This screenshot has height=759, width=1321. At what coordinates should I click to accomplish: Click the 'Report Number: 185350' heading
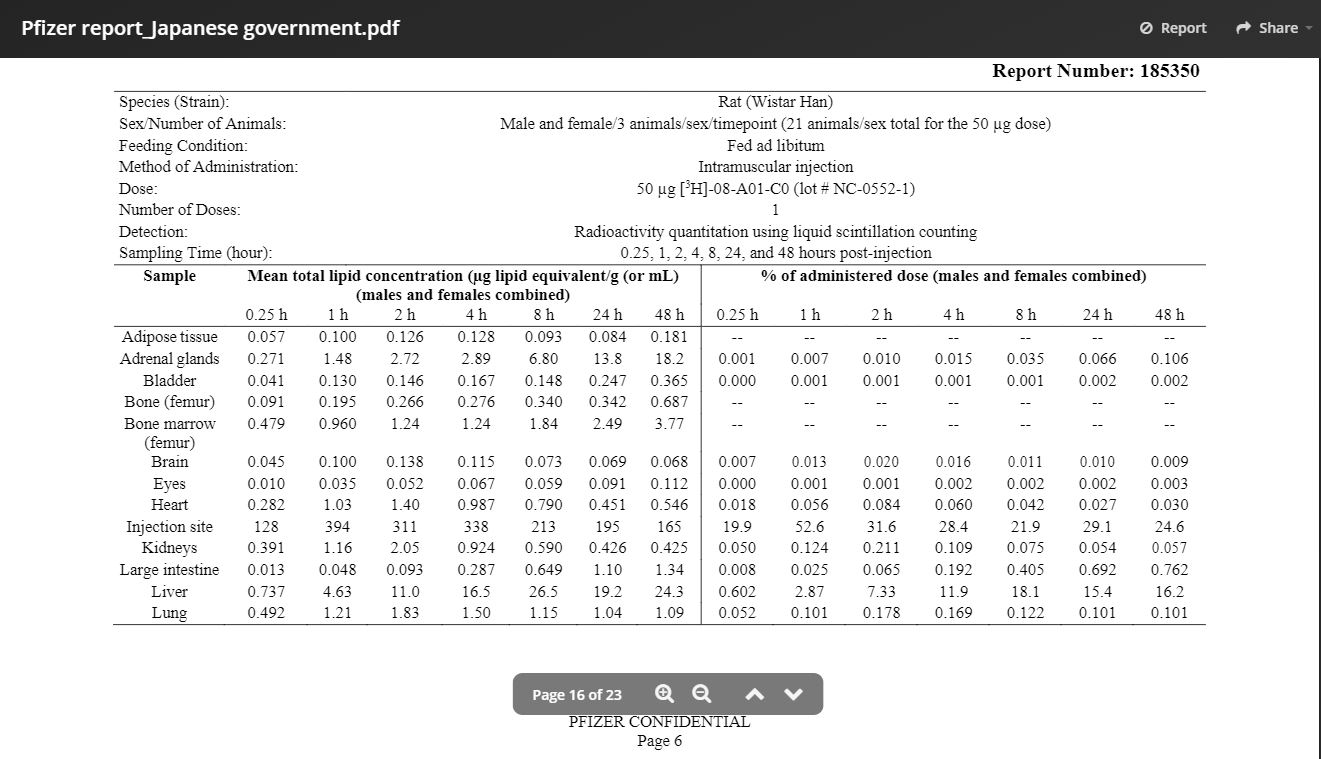pos(1095,71)
